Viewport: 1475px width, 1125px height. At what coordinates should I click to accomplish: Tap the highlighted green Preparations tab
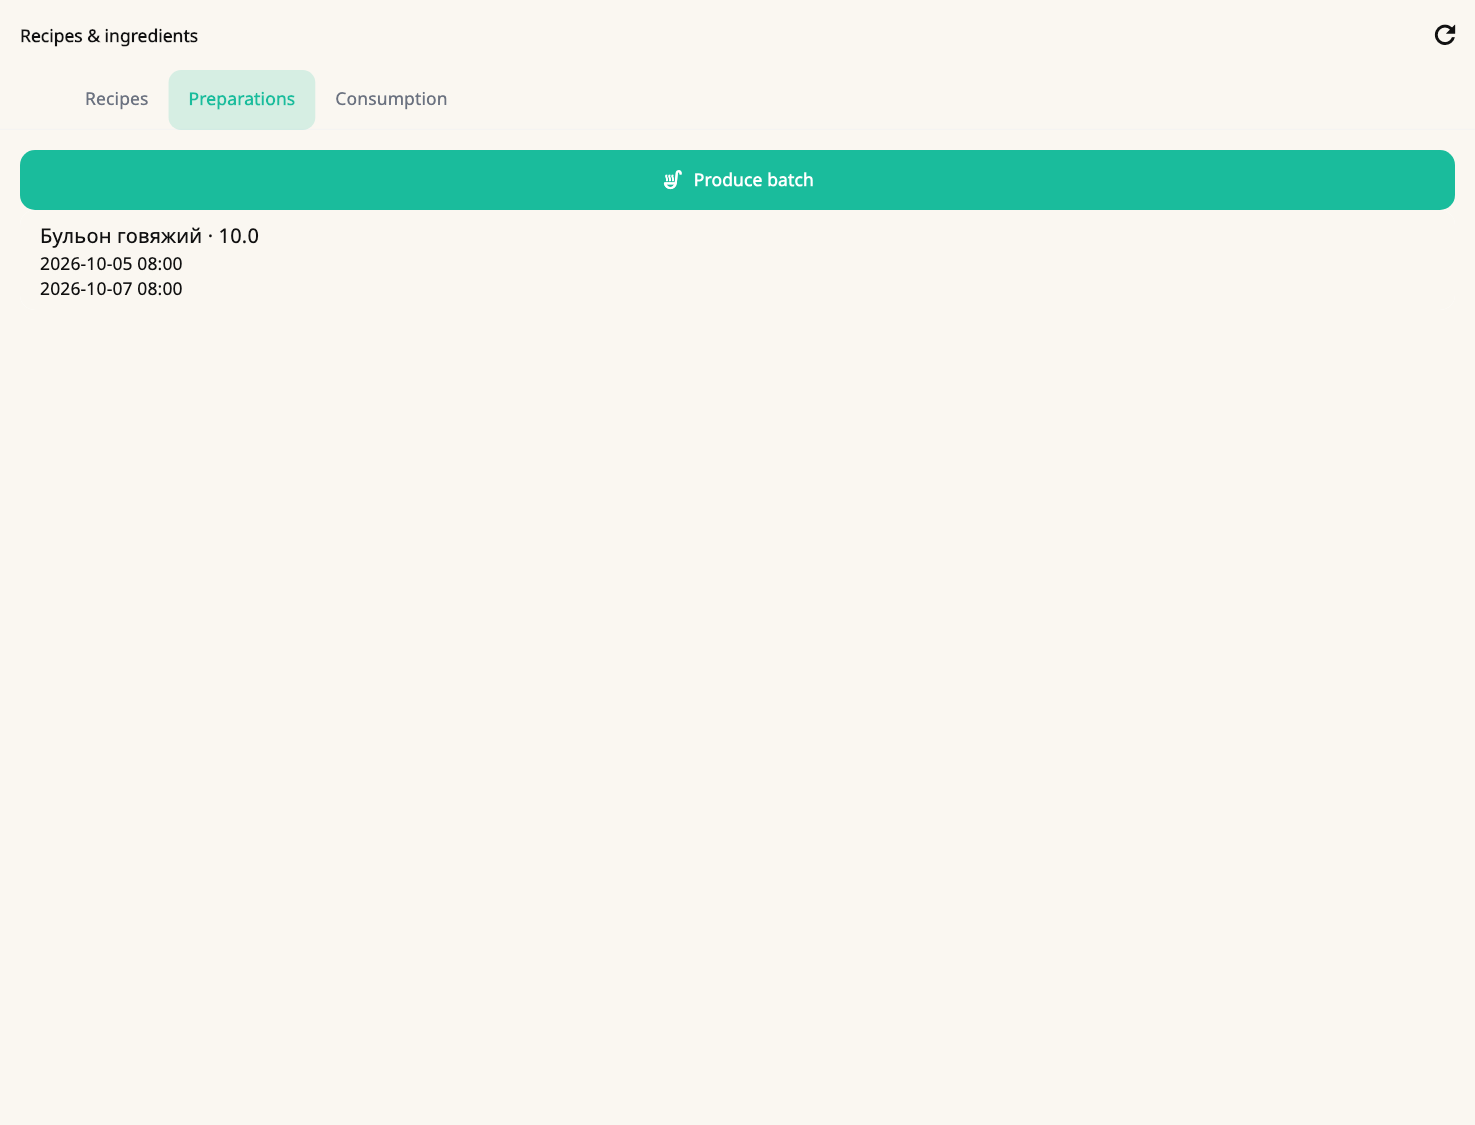(x=241, y=99)
